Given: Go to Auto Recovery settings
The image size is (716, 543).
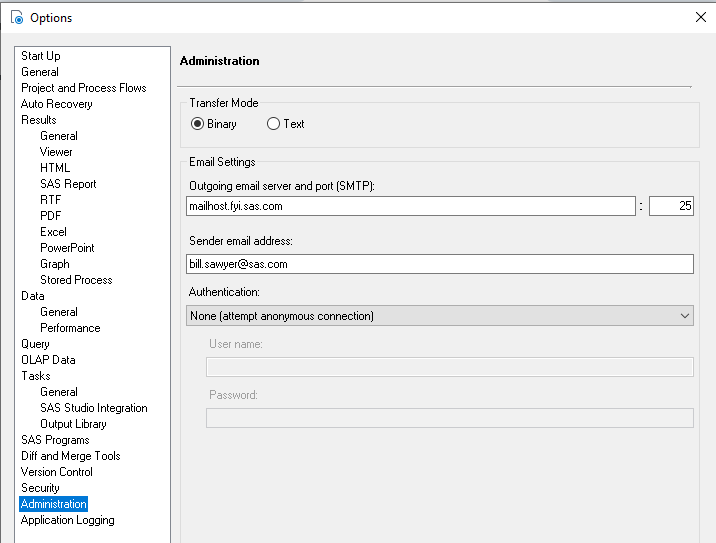Looking at the screenshot, I should (57, 104).
